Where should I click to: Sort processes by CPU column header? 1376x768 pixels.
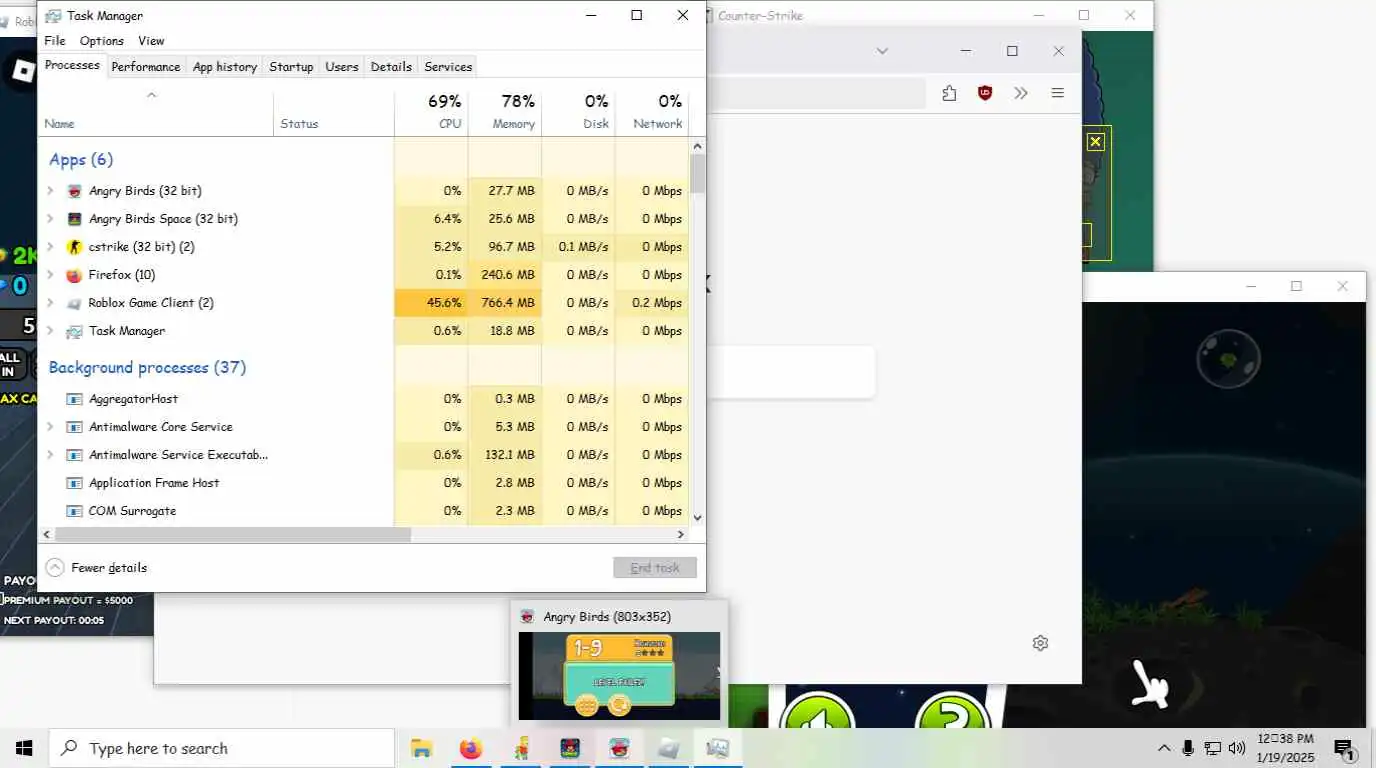431,112
